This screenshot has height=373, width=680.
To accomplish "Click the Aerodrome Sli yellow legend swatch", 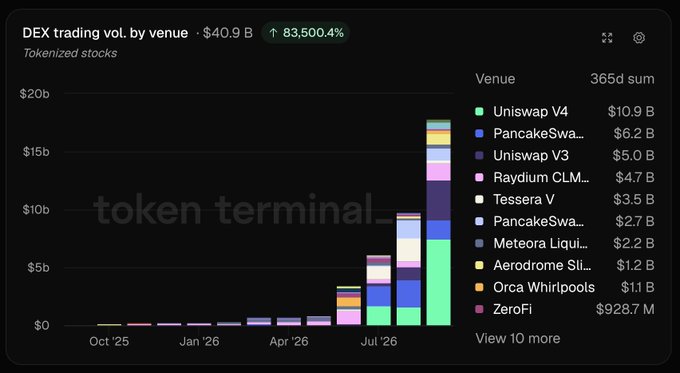I will (x=479, y=265).
